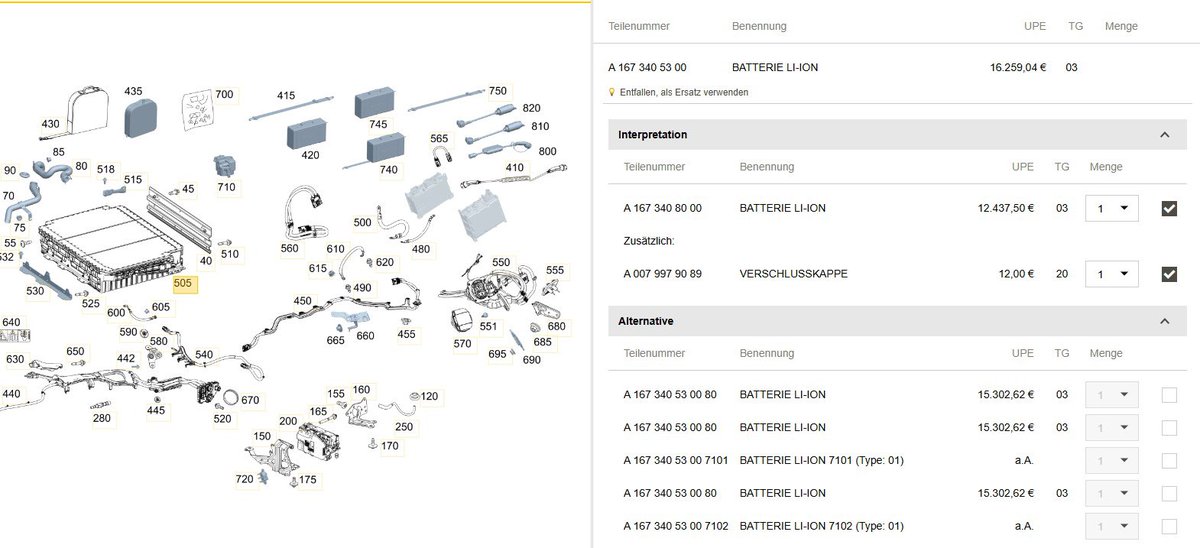1200x548 pixels.
Task: Select callout 710 component
Action: [226, 187]
